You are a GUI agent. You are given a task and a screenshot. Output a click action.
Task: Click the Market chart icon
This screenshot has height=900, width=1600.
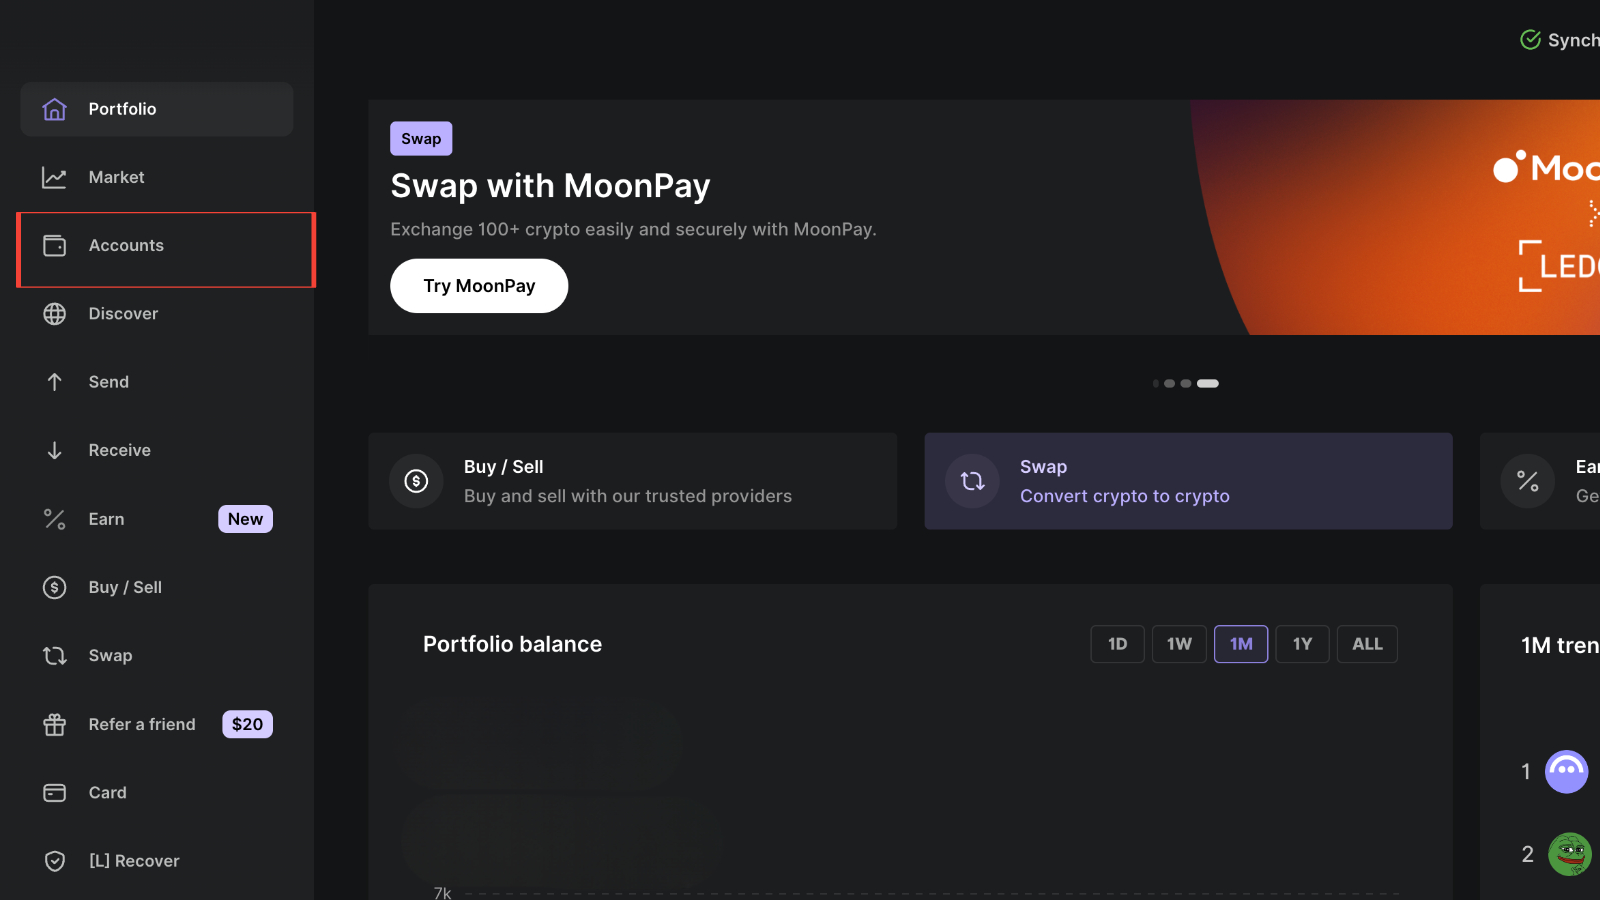click(x=54, y=177)
